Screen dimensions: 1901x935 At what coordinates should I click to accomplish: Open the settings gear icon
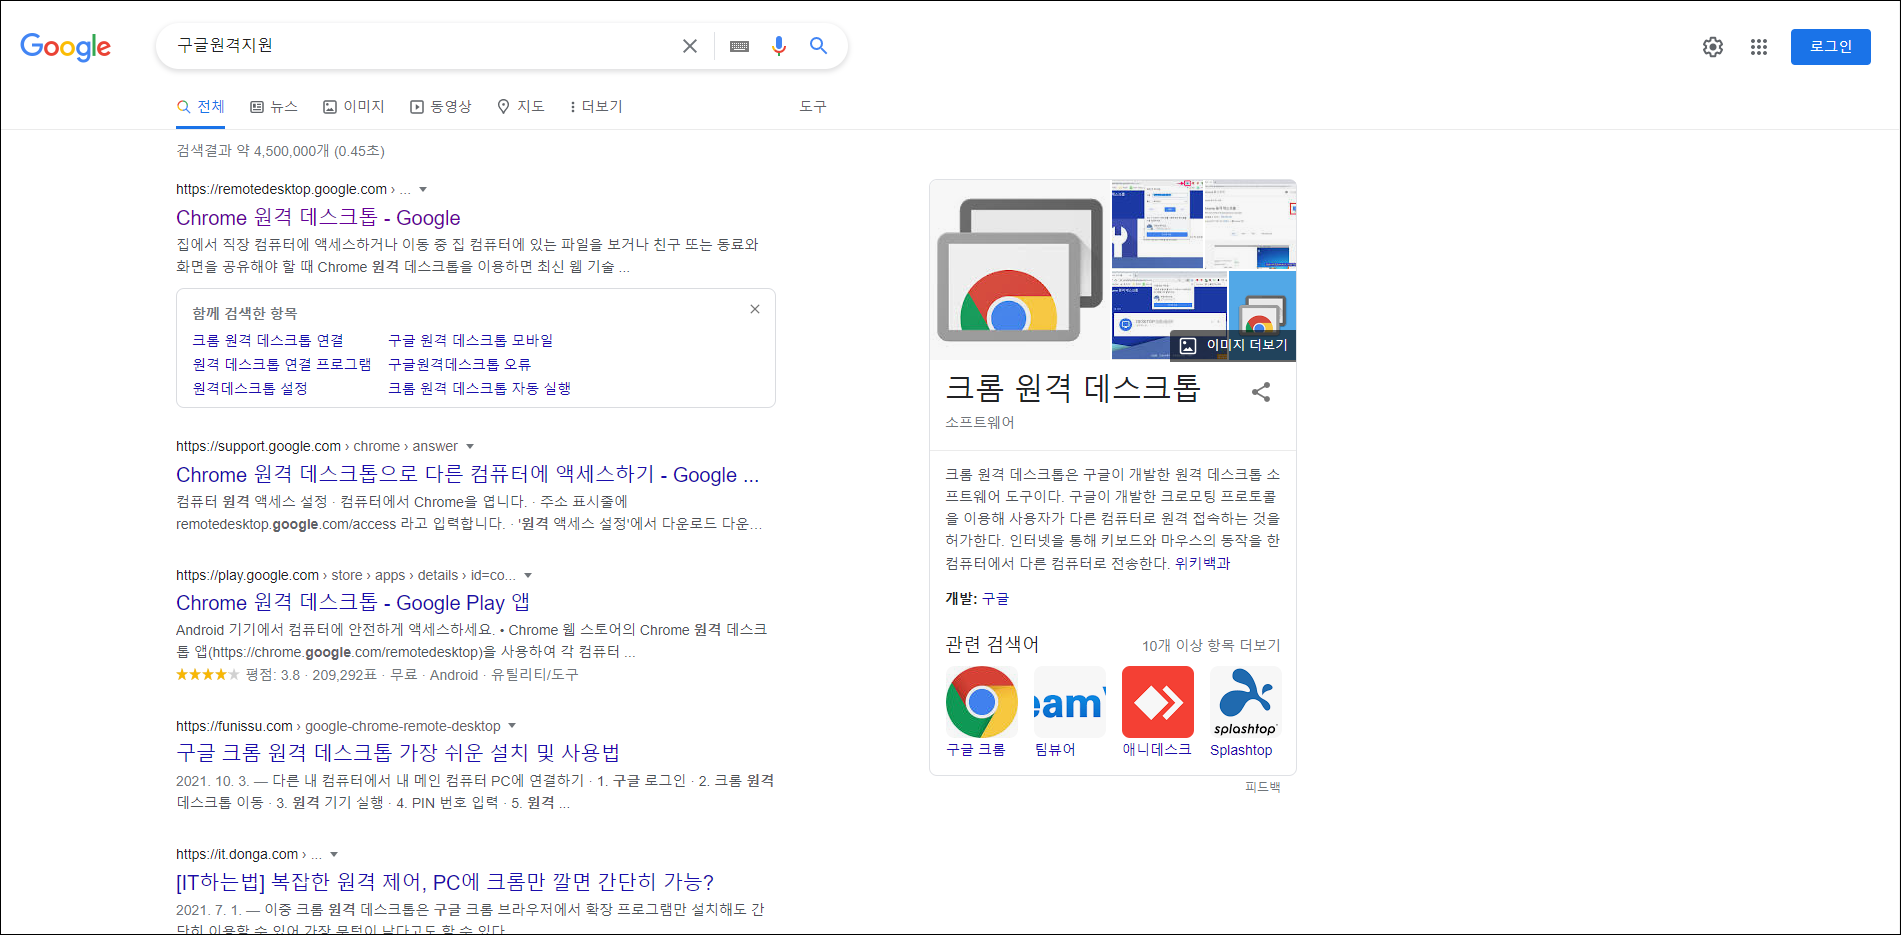click(x=1713, y=47)
